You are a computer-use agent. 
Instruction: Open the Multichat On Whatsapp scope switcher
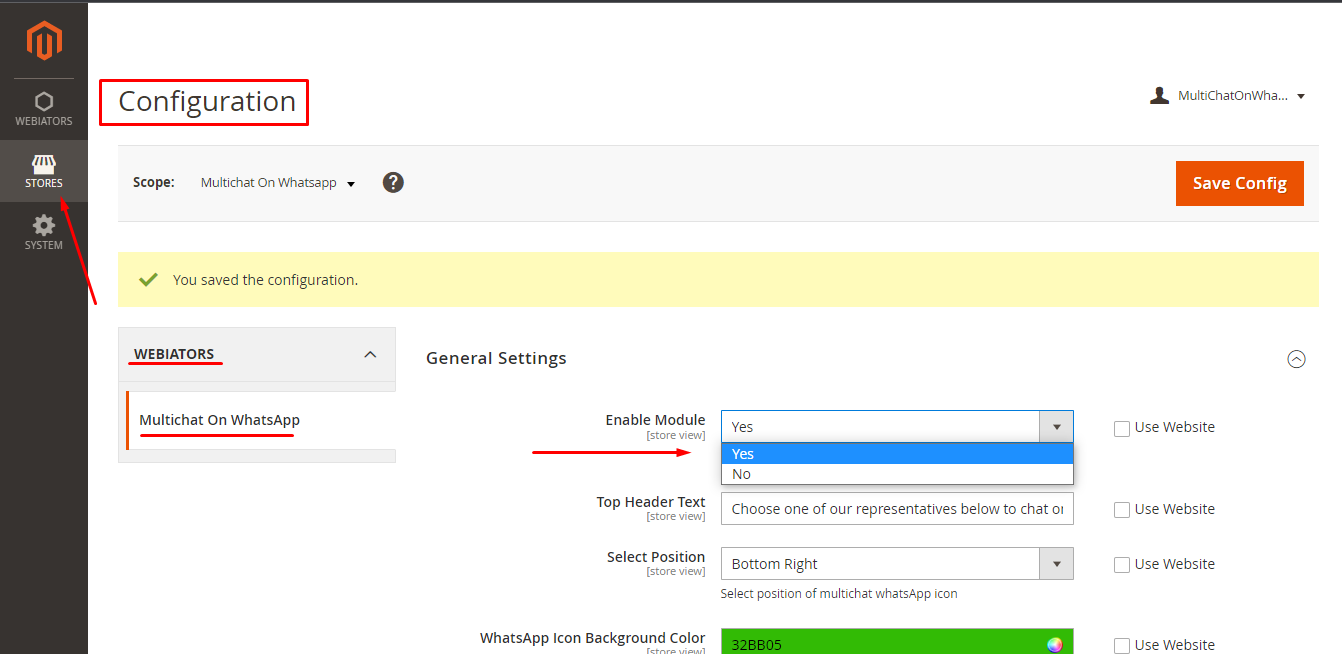click(278, 183)
